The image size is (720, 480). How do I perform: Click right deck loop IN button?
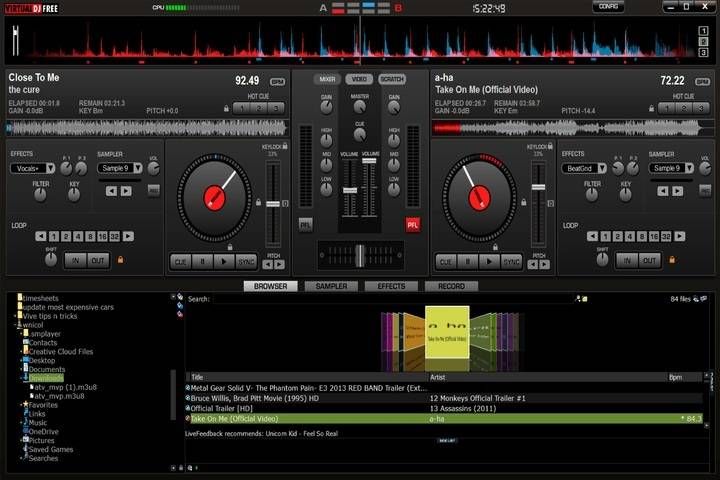tap(627, 261)
